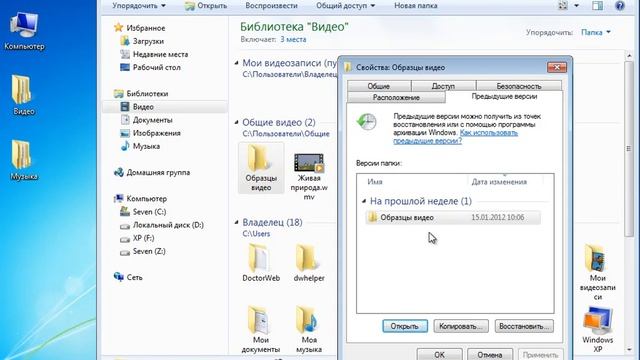Click Компьютер in navigation pane
Viewport: 640px width, 360px height.
tap(146, 198)
